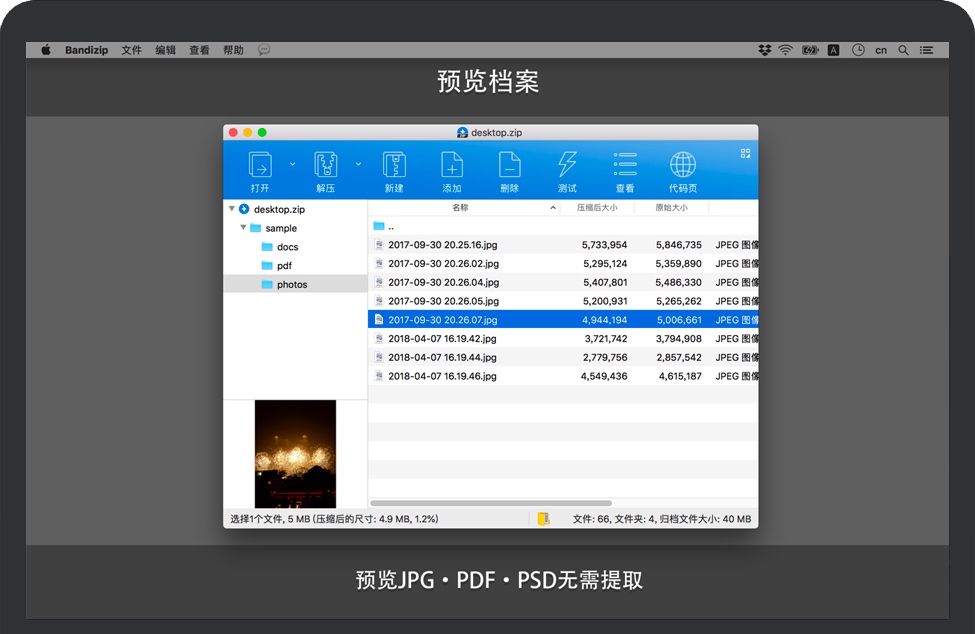Click the green zoom window button

click(x=262, y=132)
